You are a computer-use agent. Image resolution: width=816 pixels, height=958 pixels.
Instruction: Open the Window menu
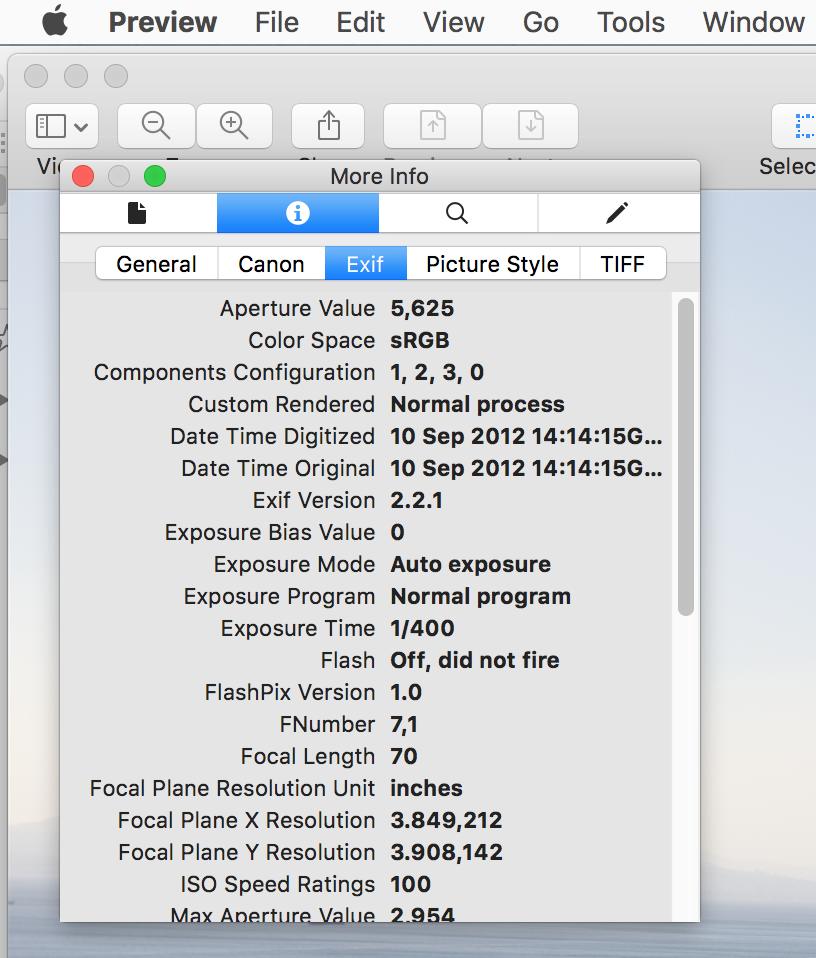(754, 23)
